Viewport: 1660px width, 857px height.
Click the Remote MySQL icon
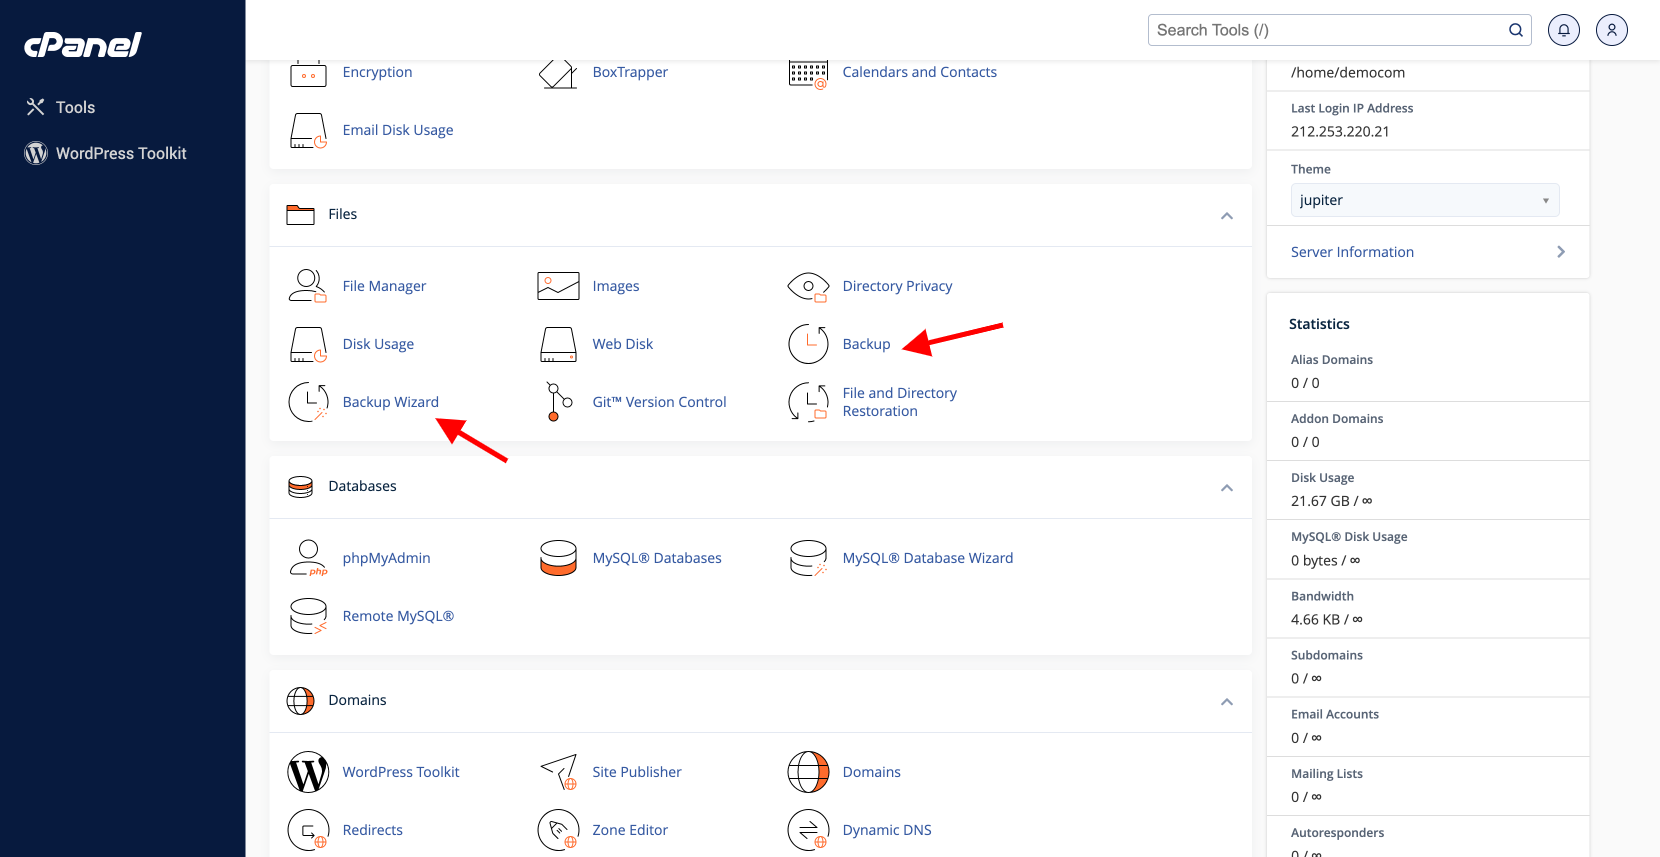click(x=308, y=616)
